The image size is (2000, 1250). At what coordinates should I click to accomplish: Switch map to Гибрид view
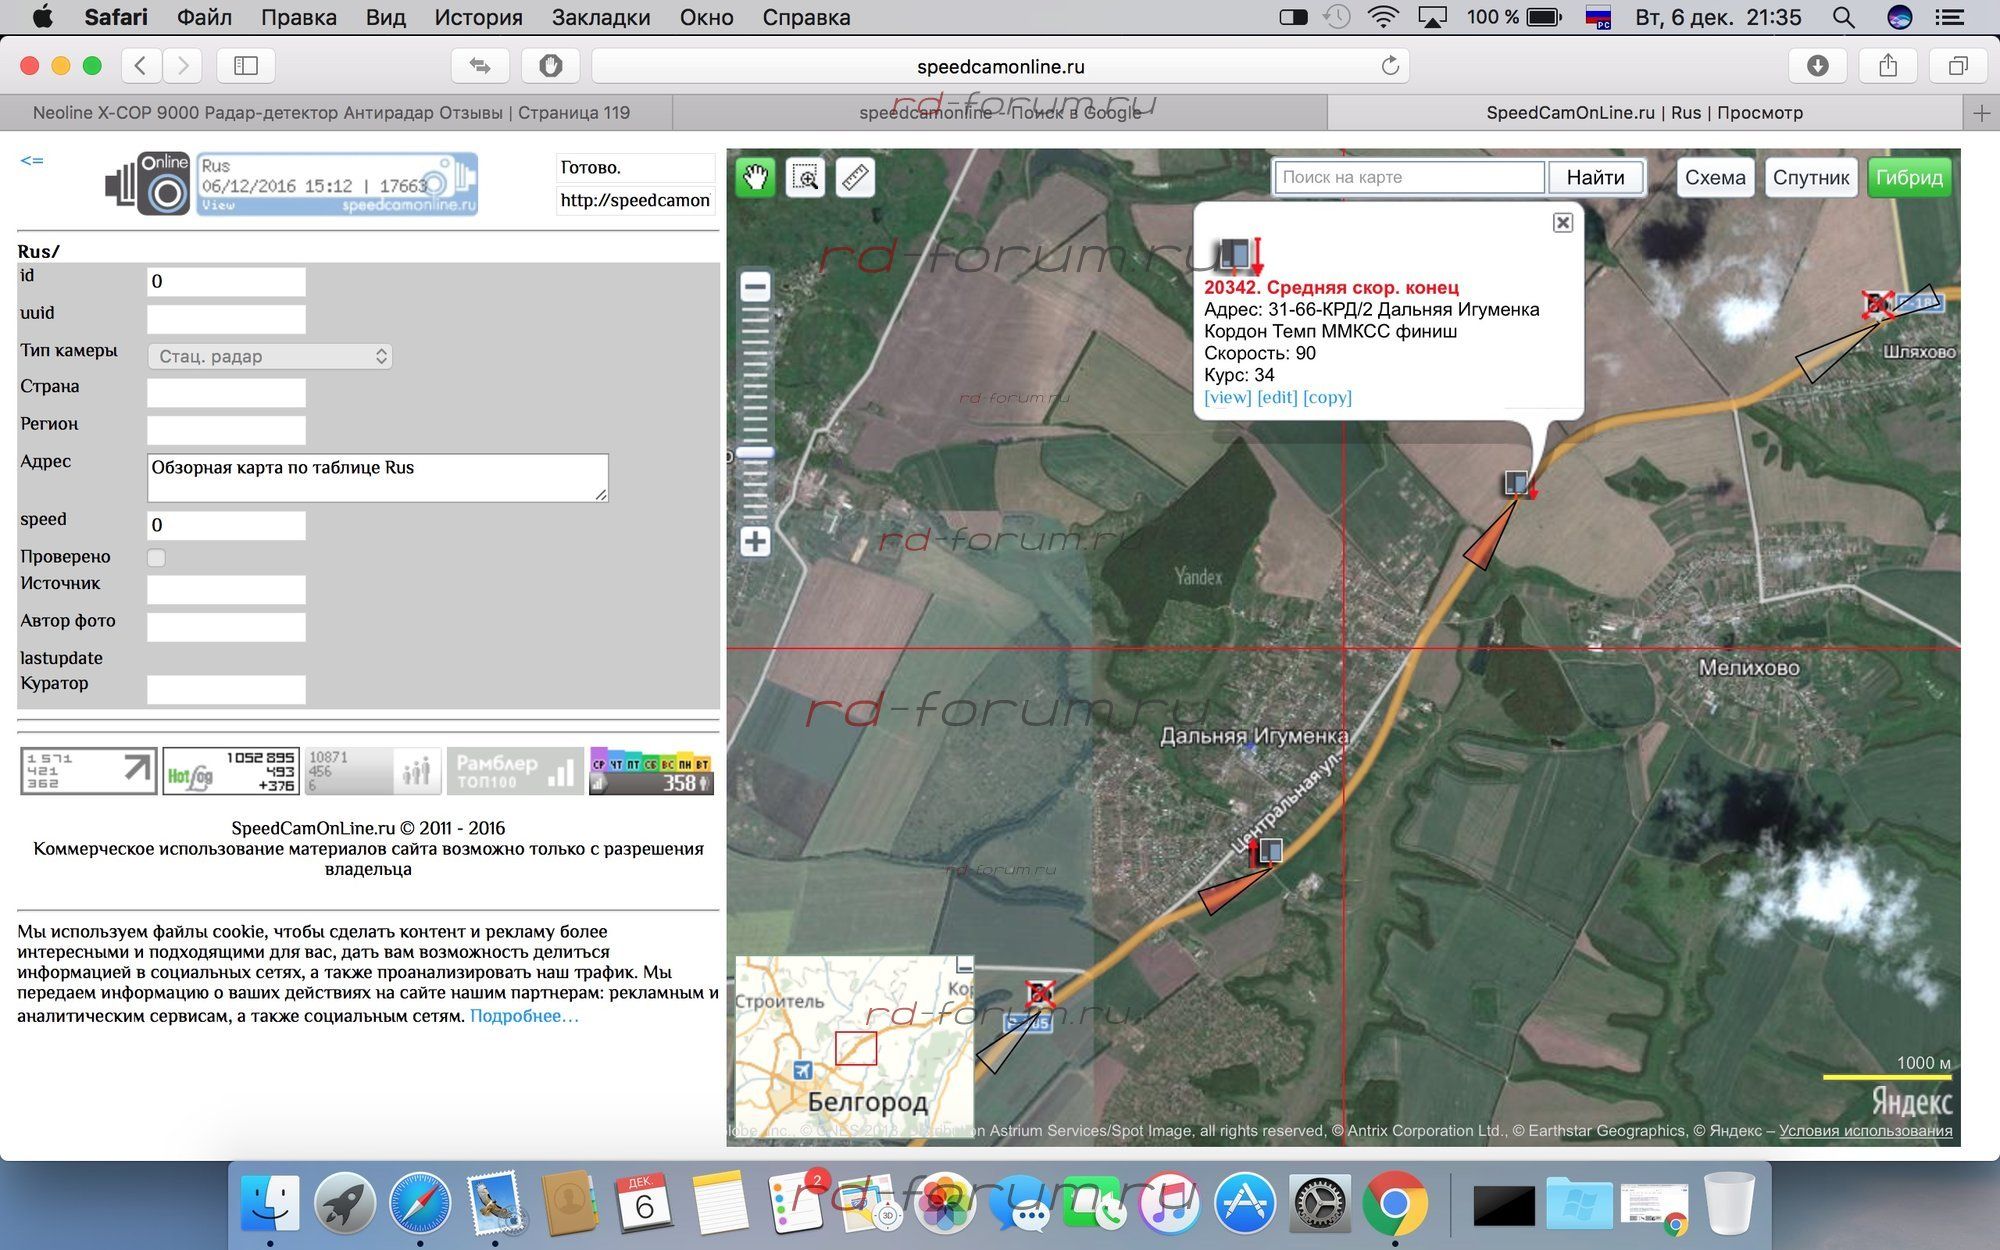pyautogui.click(x=1909, y=178)
